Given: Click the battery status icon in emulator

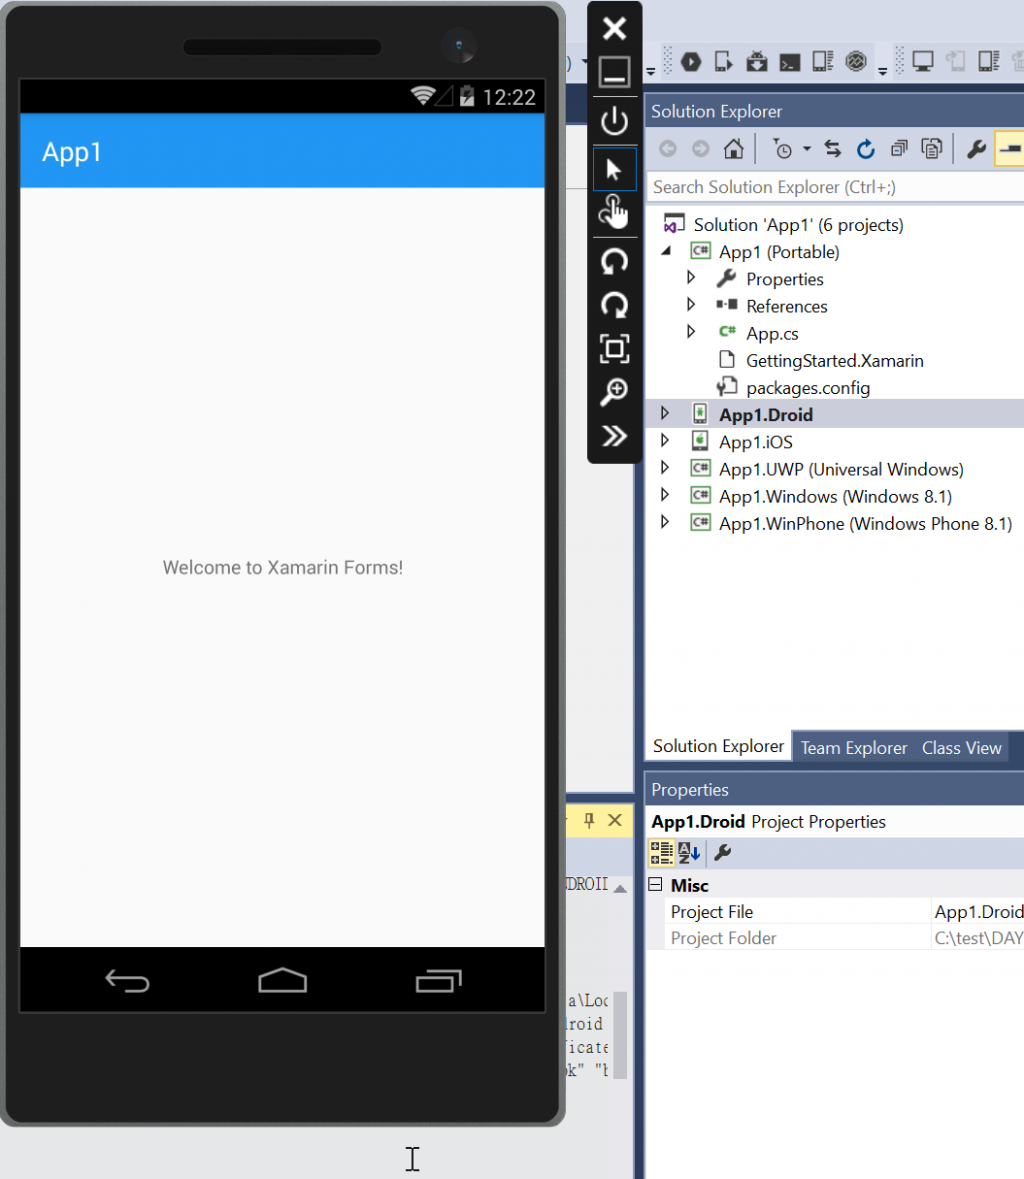Looking at the screenshot, I should pos(467,95).
